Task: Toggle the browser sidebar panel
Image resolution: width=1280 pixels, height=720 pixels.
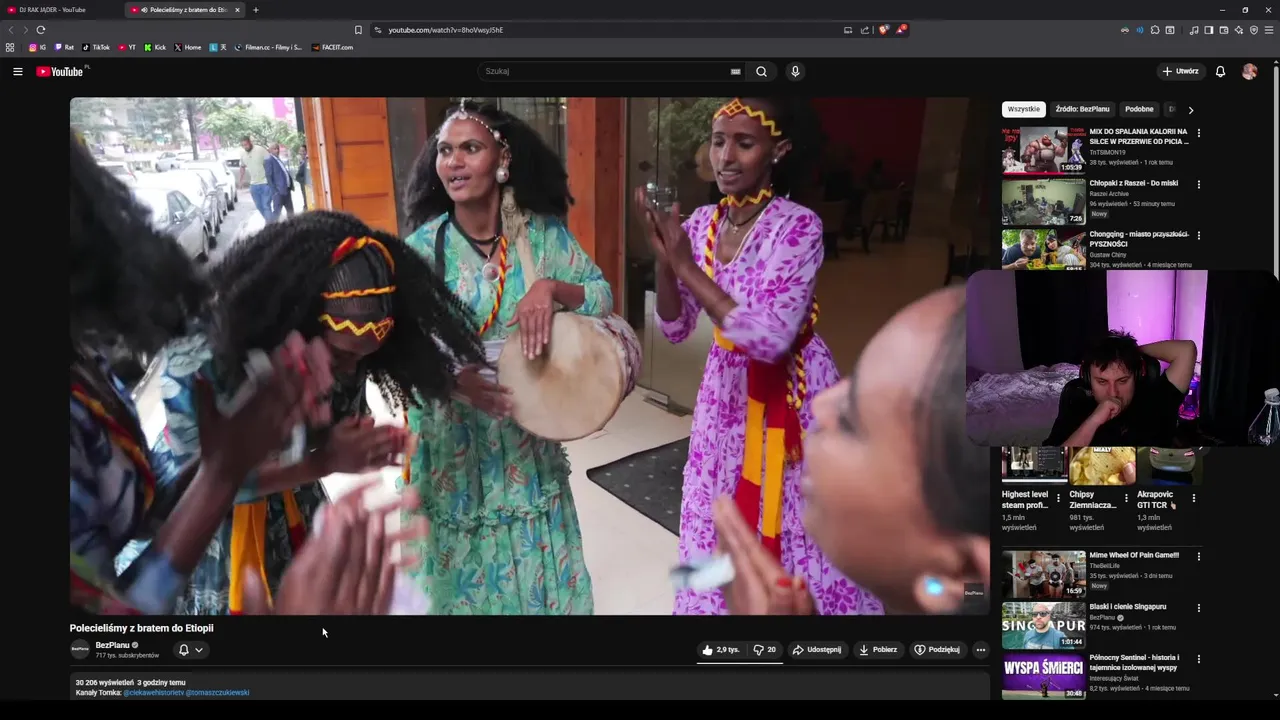Action: (1209, 30)
